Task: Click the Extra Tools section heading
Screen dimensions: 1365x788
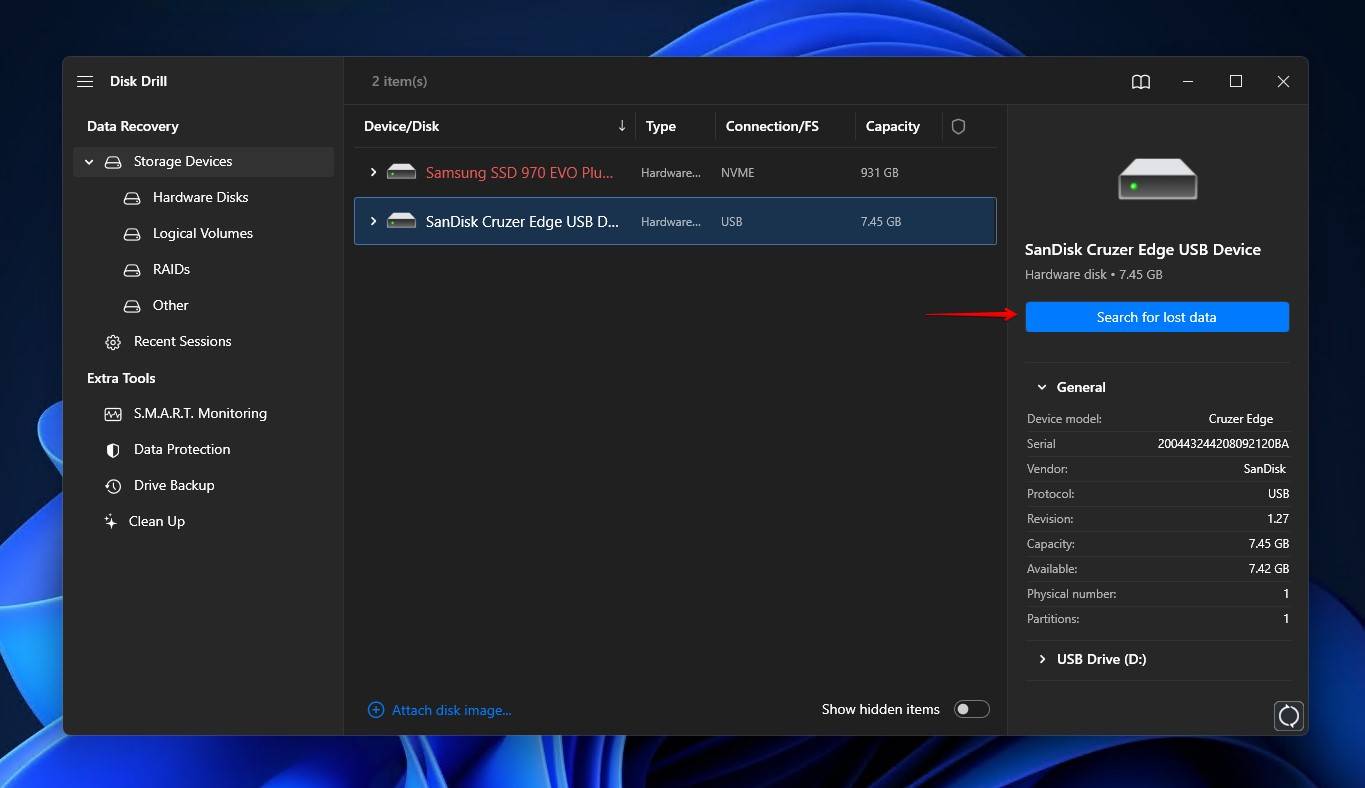Action: [x=121, y=379]
